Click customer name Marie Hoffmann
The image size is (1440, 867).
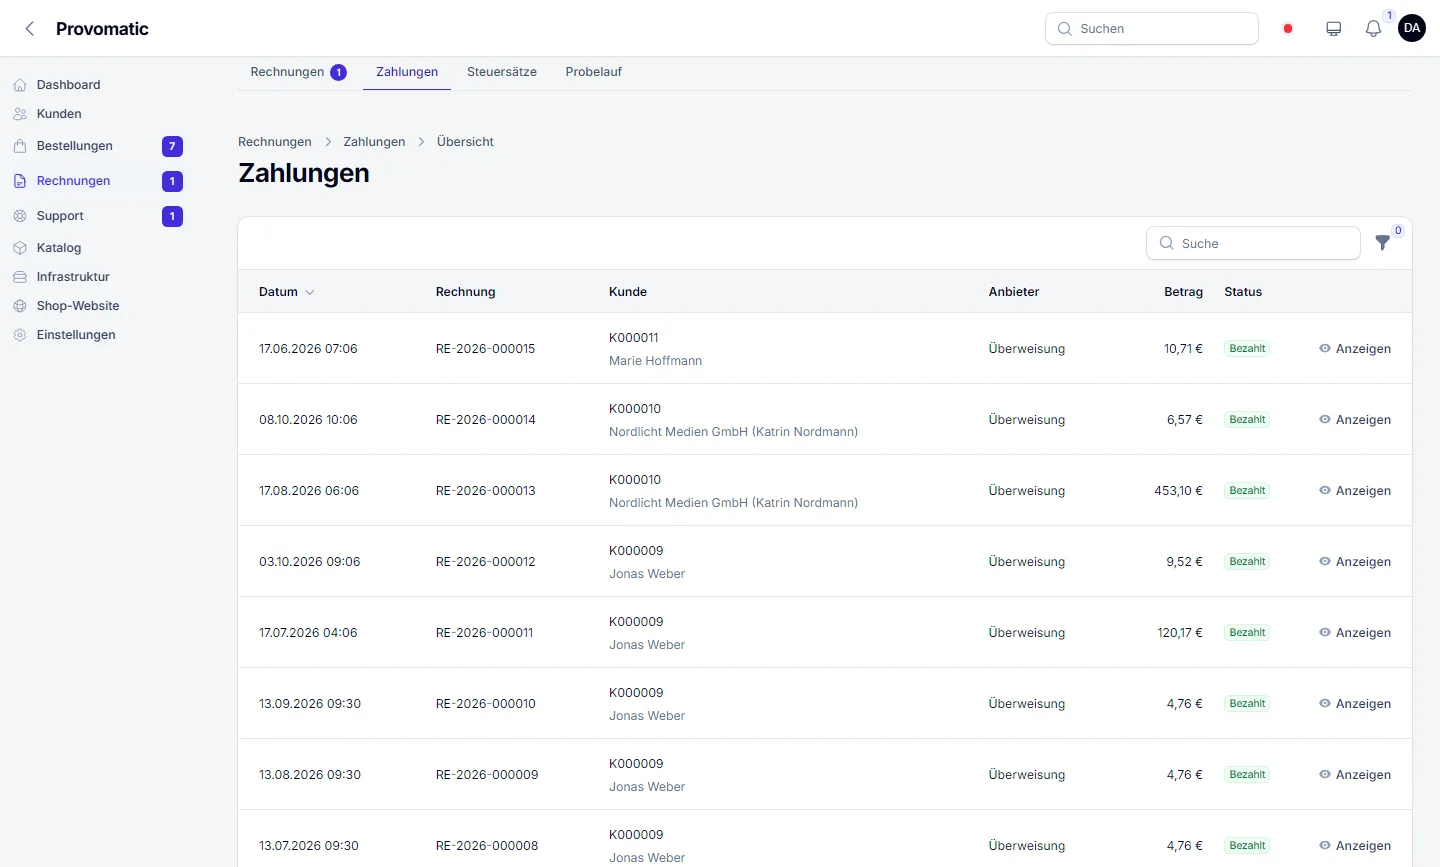pos(655,361)
